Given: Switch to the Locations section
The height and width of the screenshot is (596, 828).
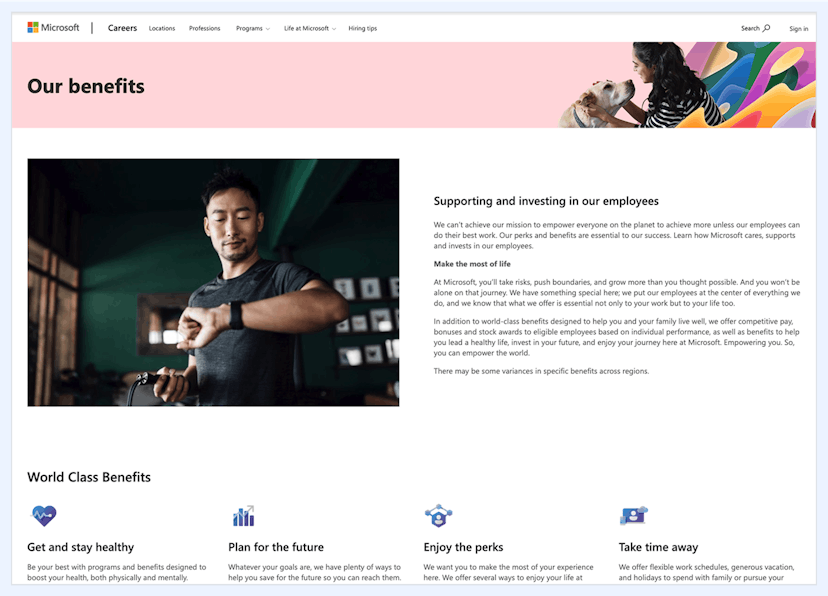Looking at the screenshot, I should tap(161, 28).
